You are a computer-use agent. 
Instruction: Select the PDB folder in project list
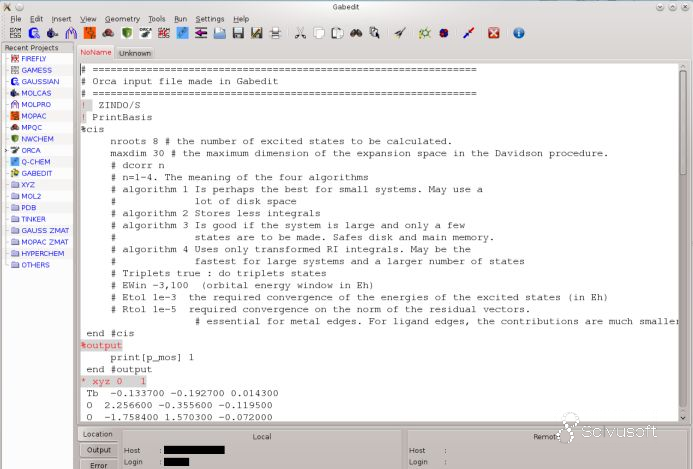tap(28, 208)
